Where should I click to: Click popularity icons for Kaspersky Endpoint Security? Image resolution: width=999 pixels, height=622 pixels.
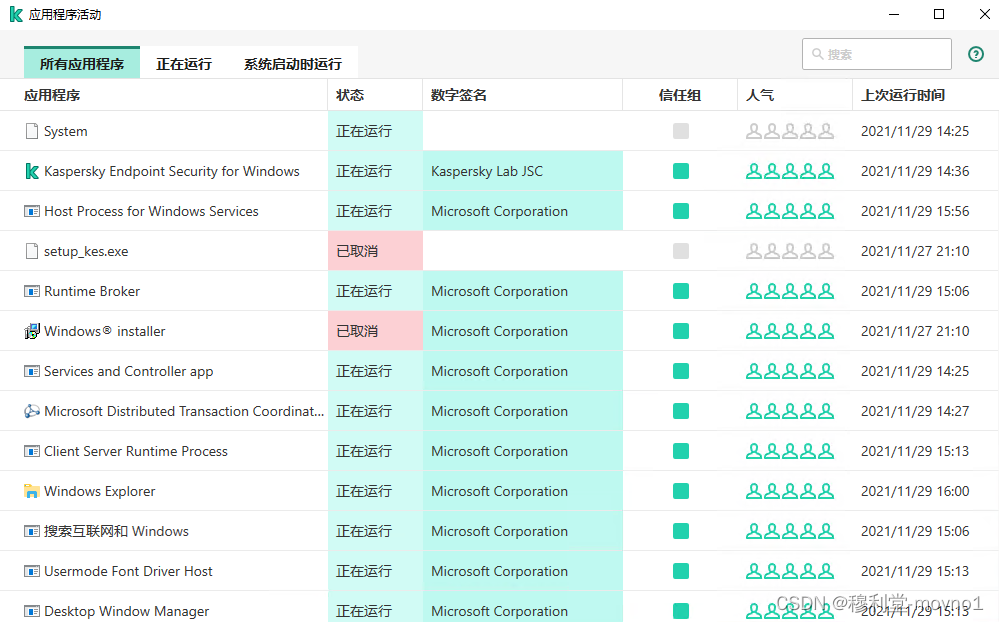coord(789,171)
